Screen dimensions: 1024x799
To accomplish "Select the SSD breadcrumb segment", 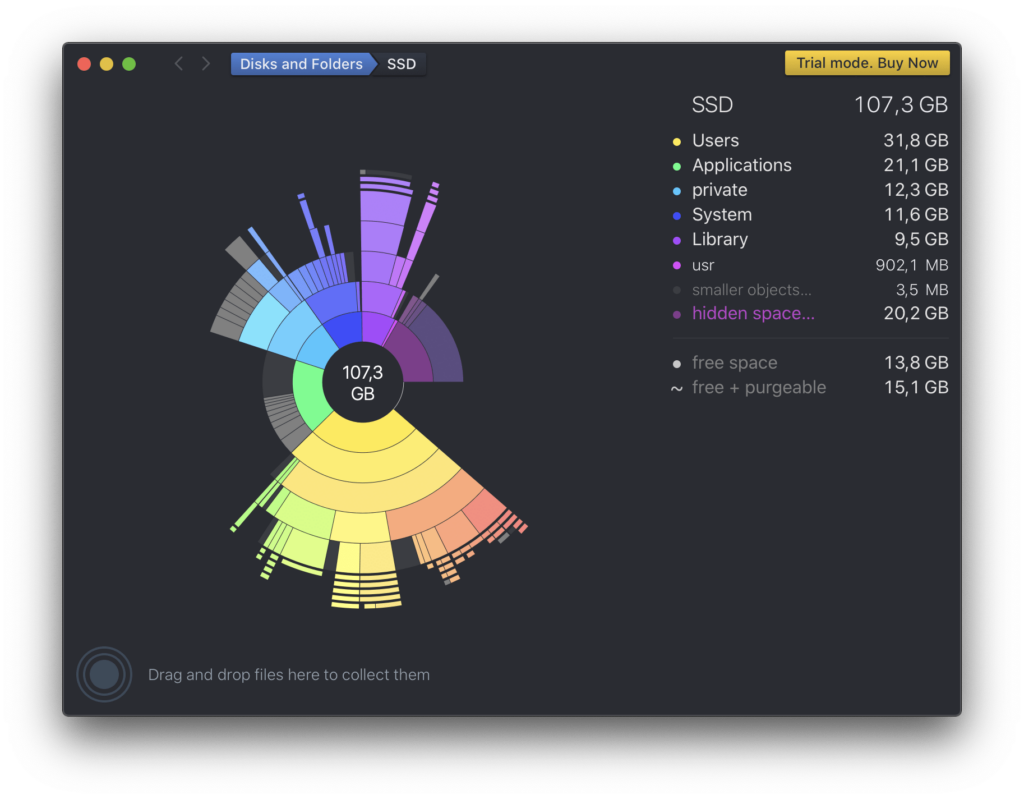I will click(401, 64).
